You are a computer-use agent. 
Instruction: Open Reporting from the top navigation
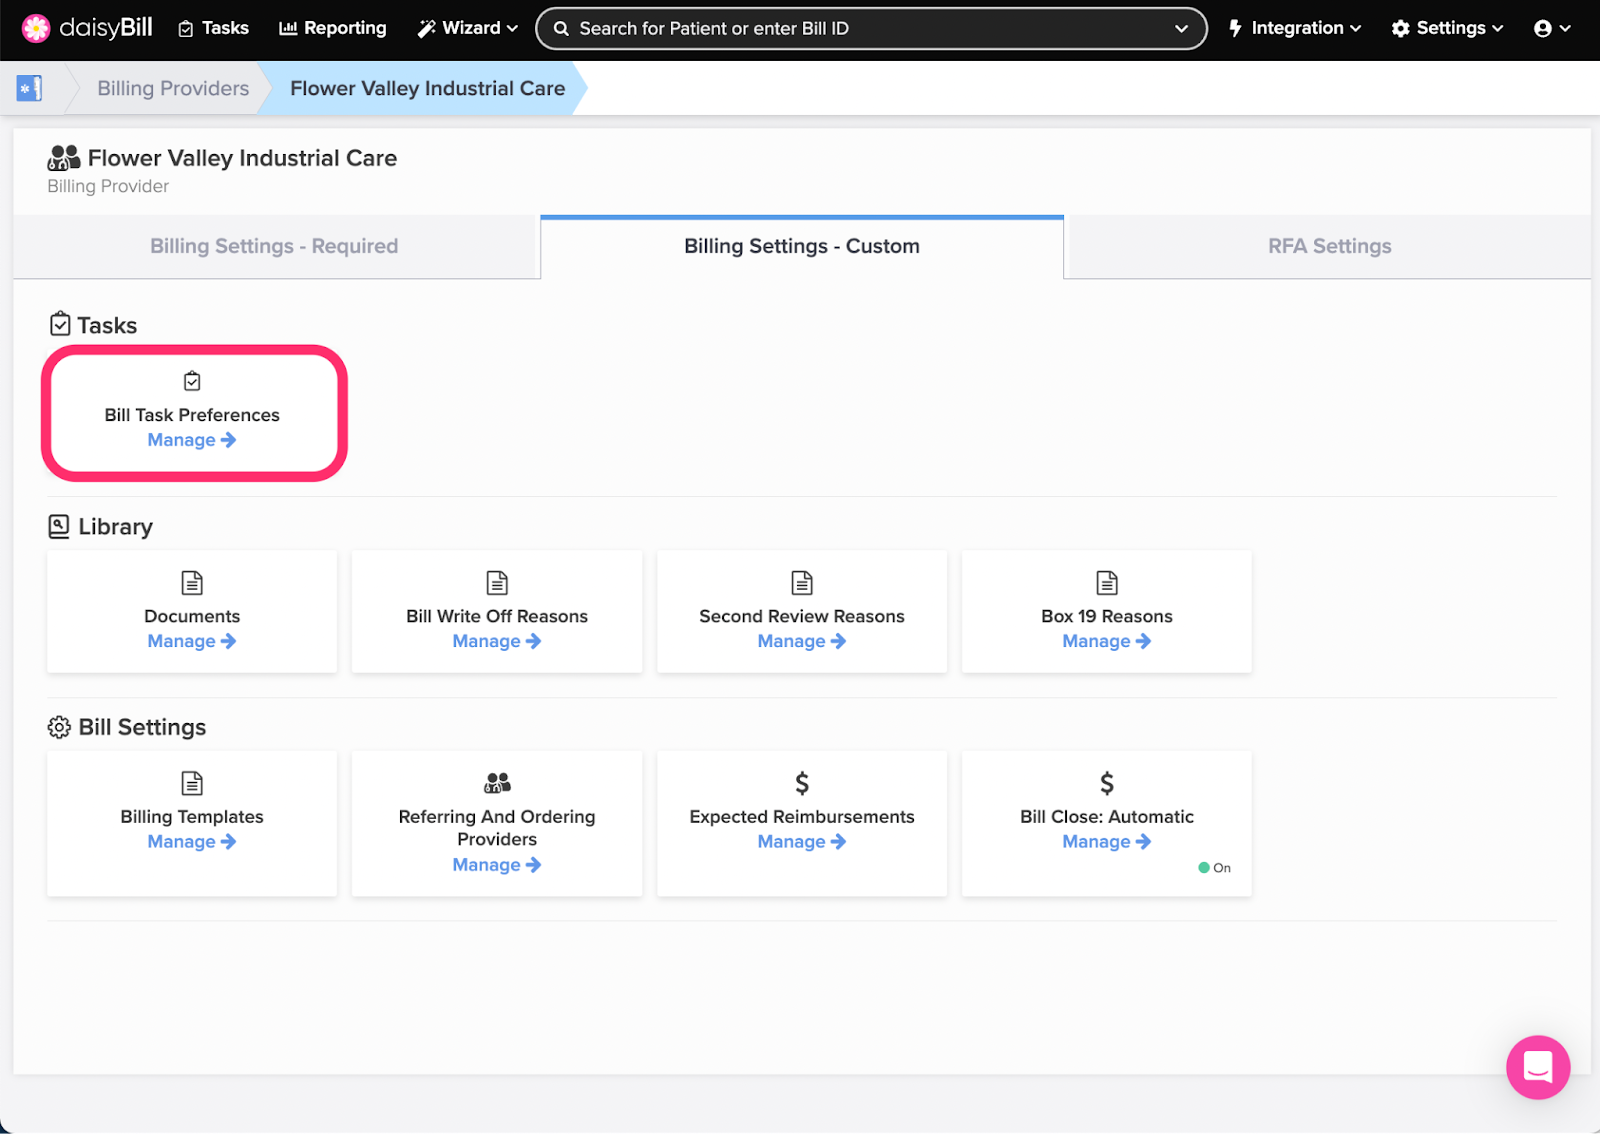click(x=333, y=29)
